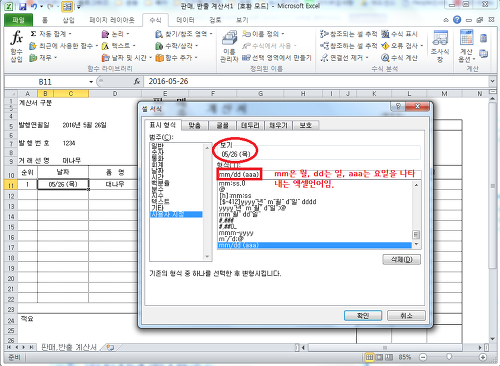Open the Error Checking (오류 검사) dropdown
This screenshot has width=500, height=366.
[402, 46]
